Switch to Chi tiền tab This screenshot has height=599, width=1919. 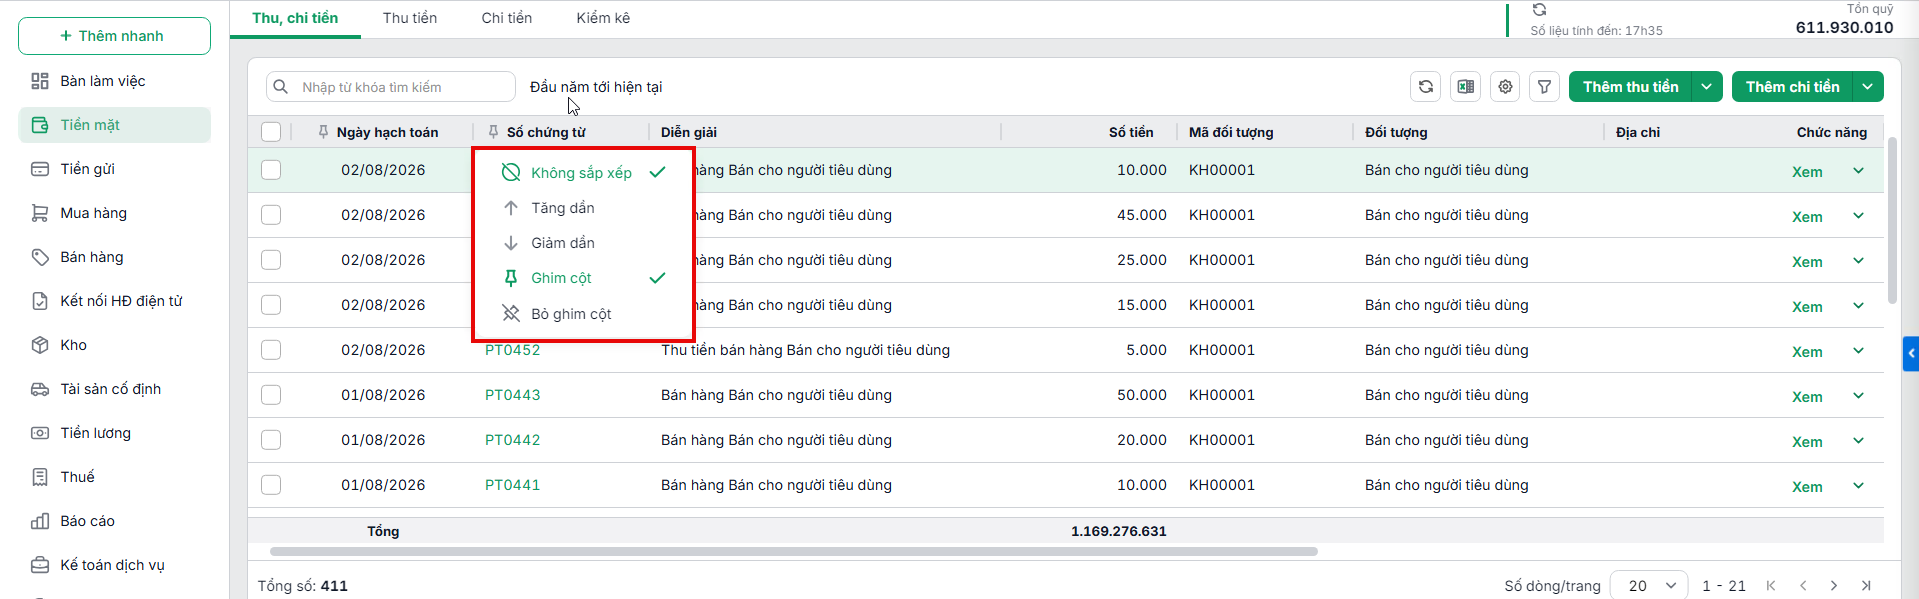tap(507, 18)
